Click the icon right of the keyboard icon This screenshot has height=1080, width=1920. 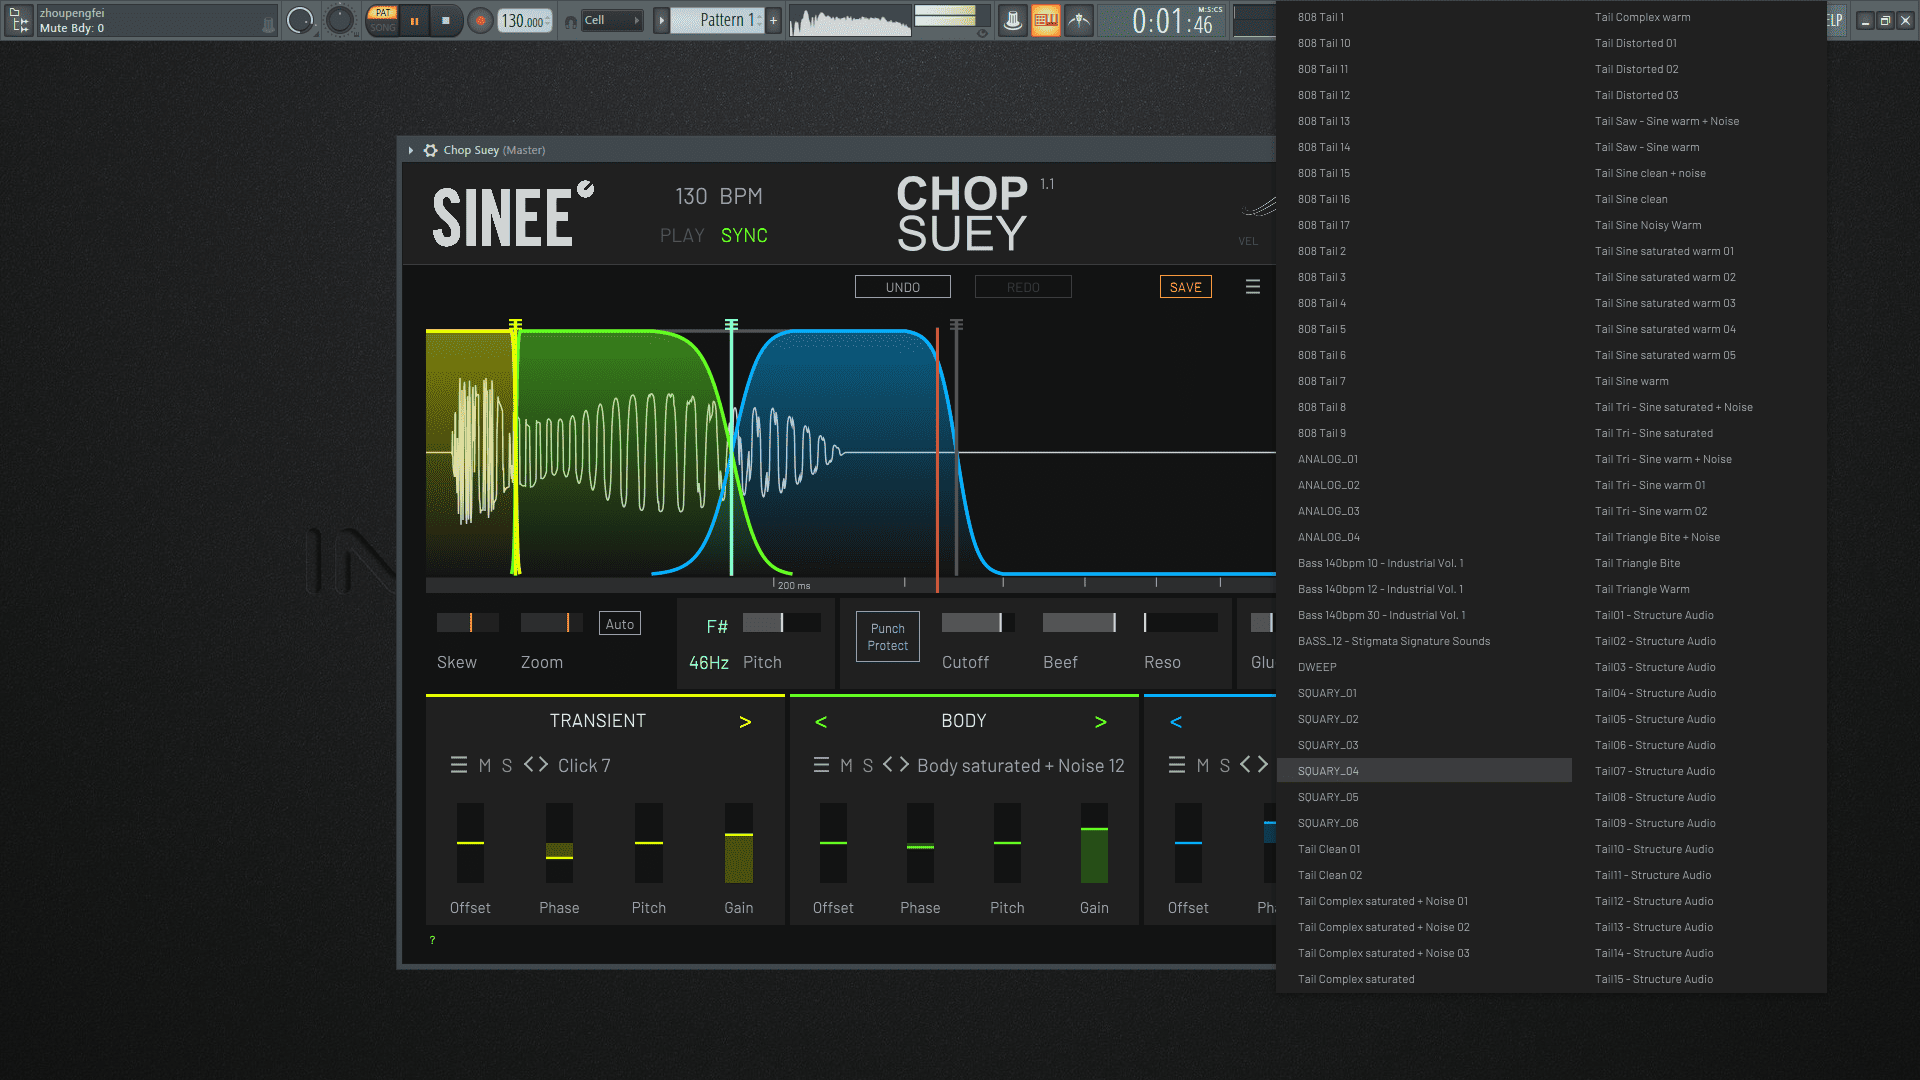[1079, 20]
